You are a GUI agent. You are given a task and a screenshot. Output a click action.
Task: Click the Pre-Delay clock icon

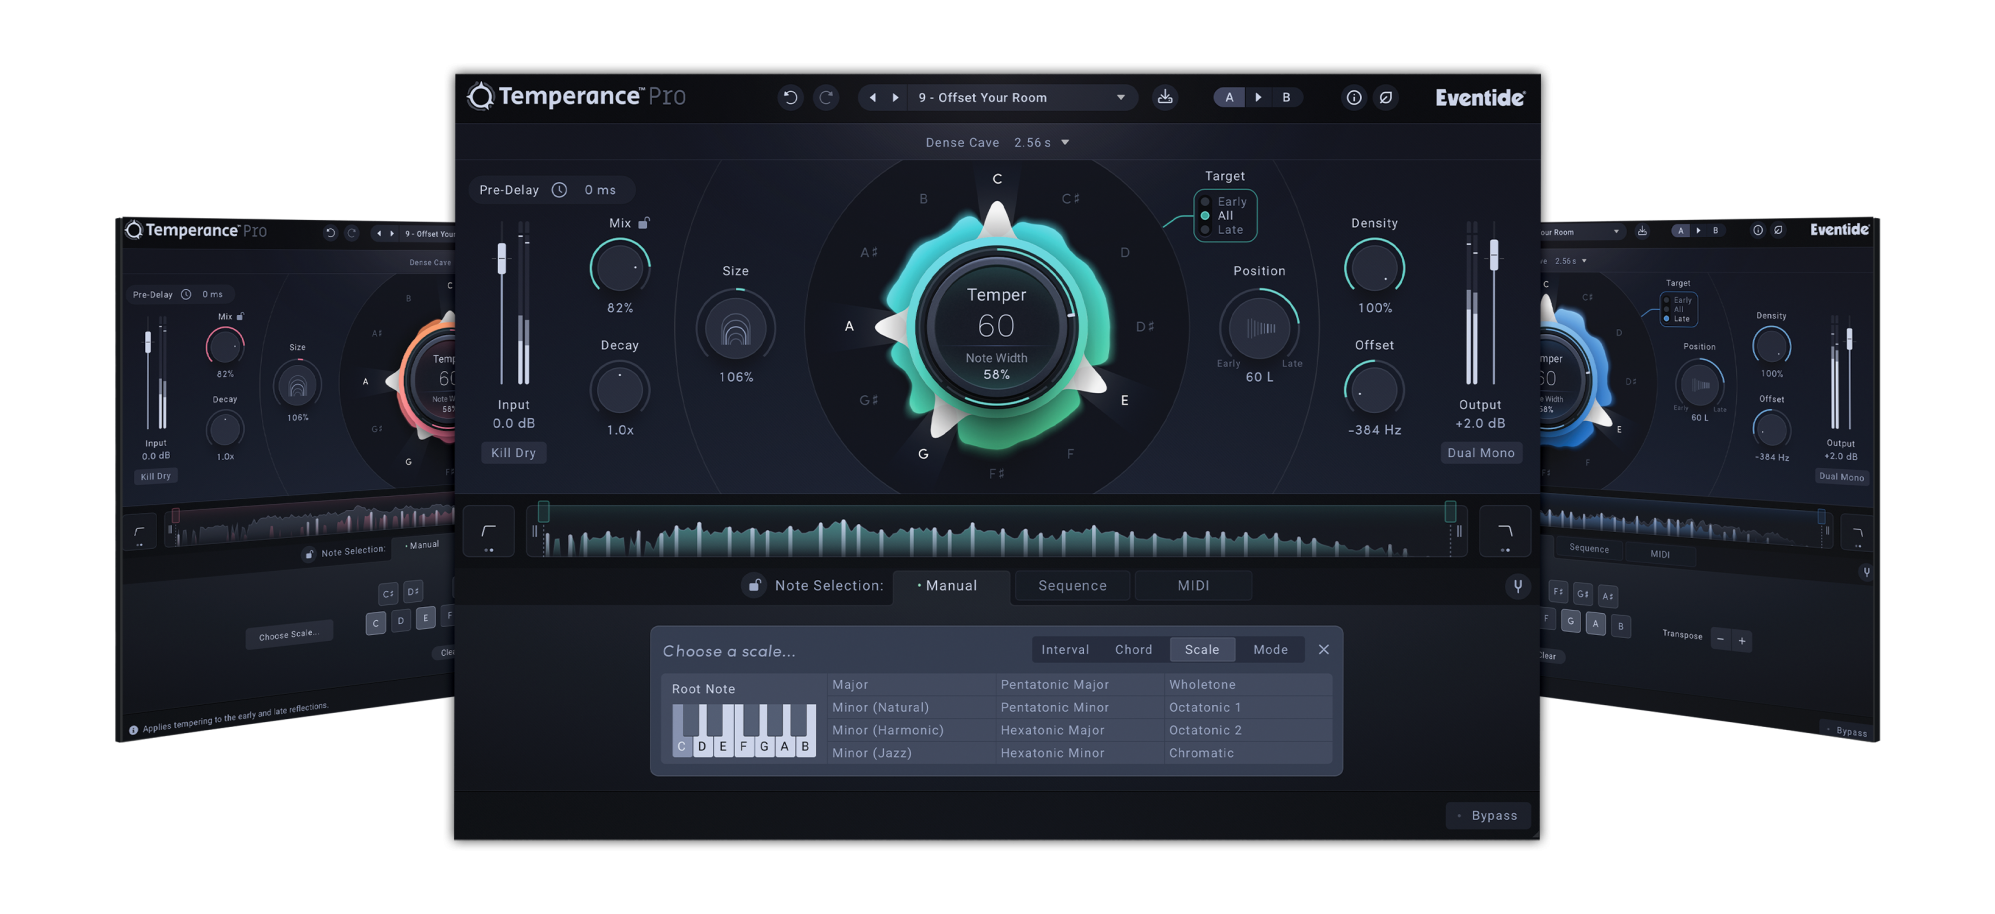click(559, 189)
